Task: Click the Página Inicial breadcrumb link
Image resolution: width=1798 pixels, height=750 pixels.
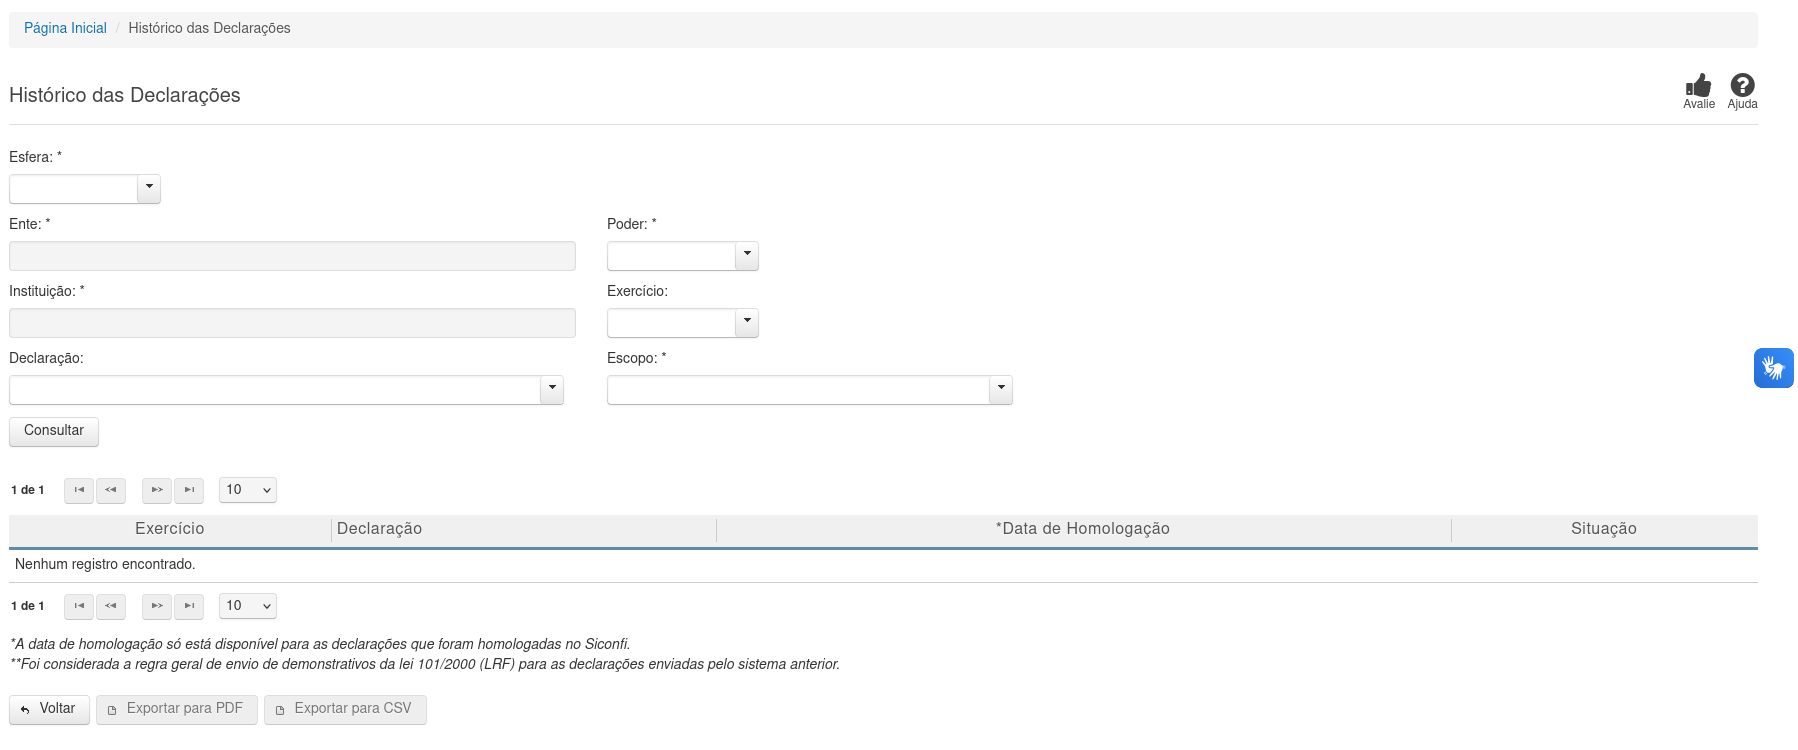Action: coord(65,28)
